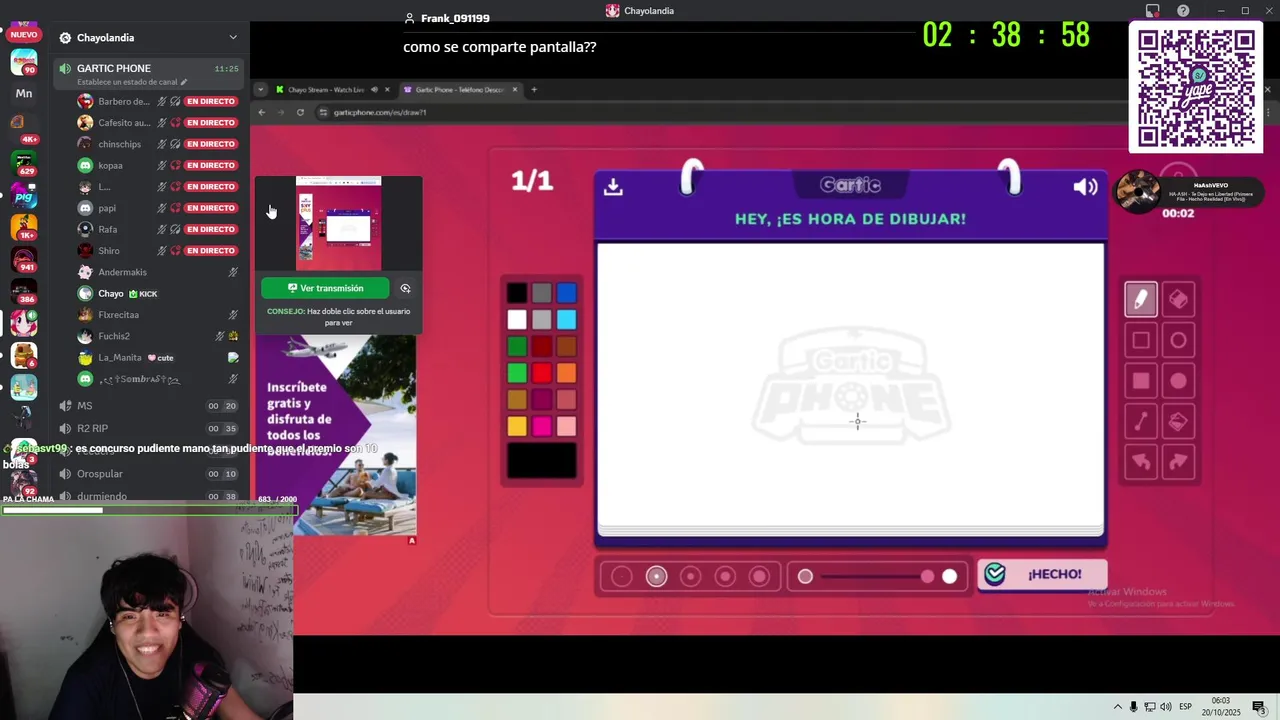Select the paint bucket fill tool

[x=1178, y=422]
